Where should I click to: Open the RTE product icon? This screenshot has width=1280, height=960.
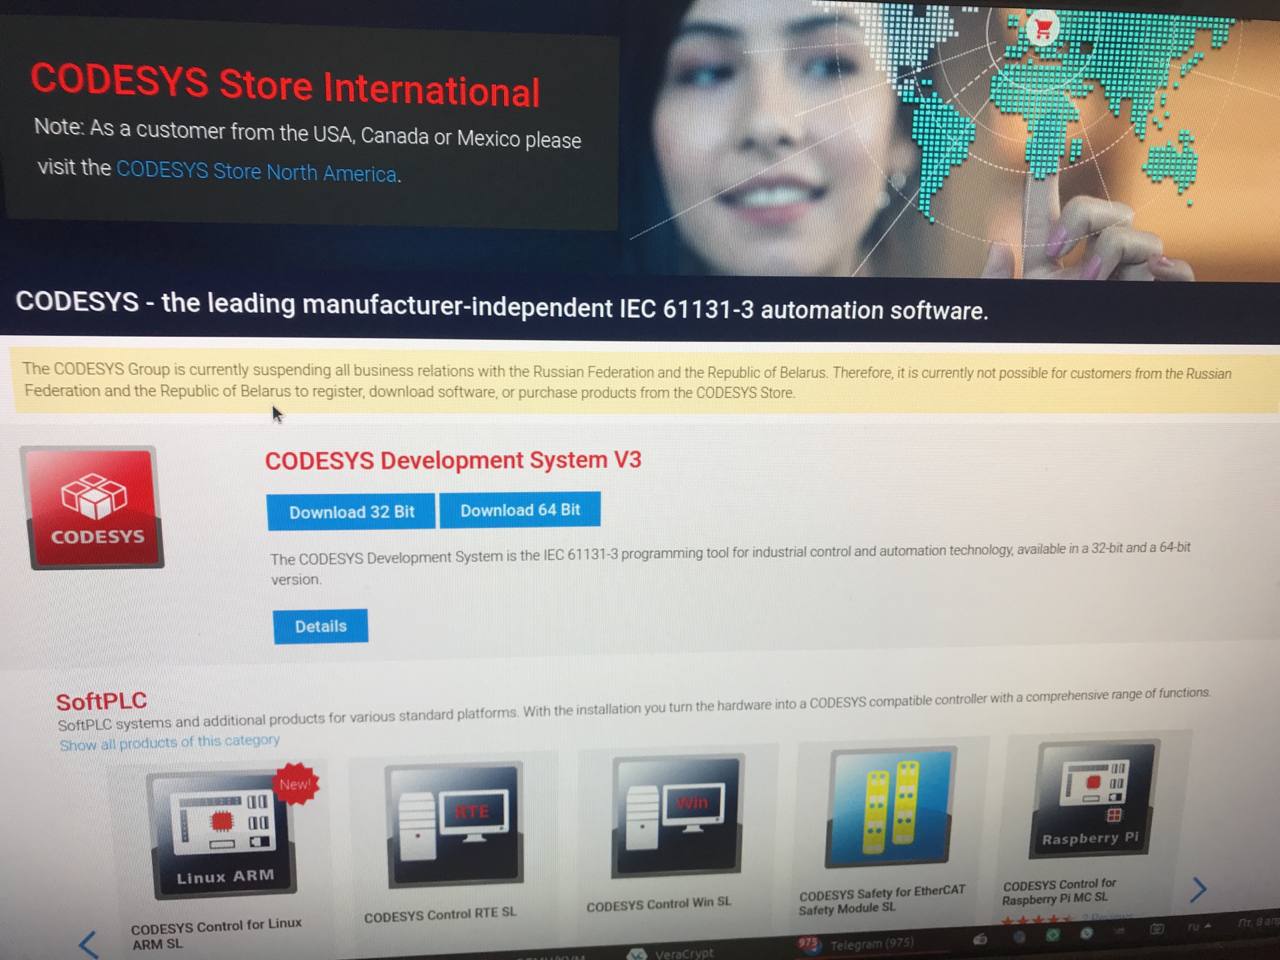click(x=455, y=823)
